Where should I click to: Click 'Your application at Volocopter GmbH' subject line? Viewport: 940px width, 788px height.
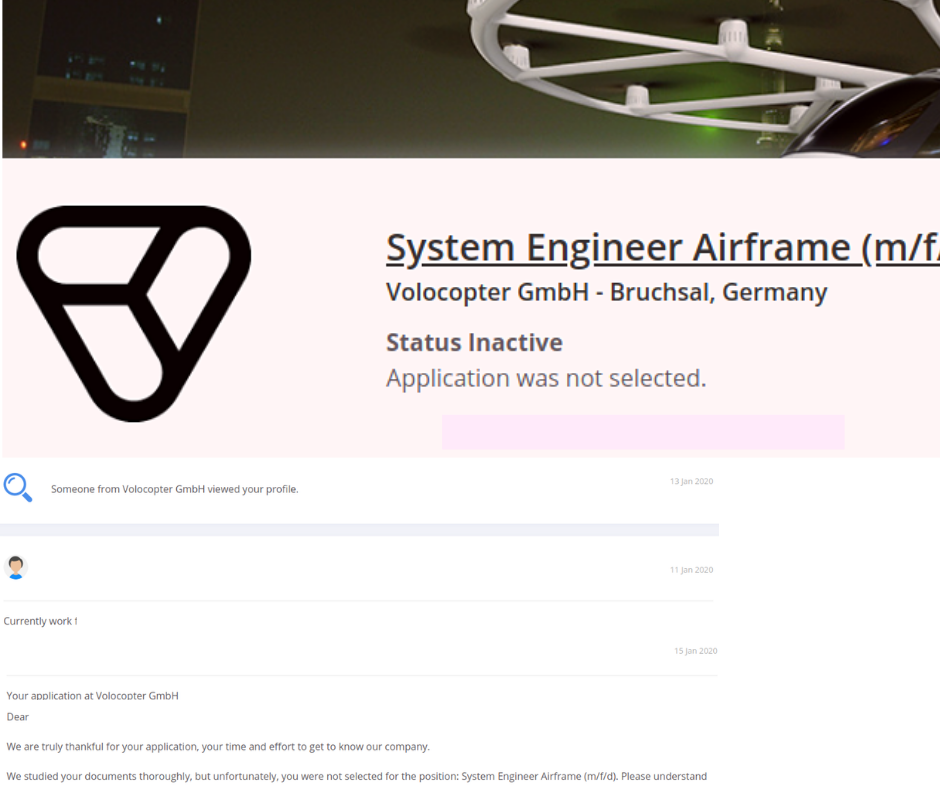click(92, 696)
